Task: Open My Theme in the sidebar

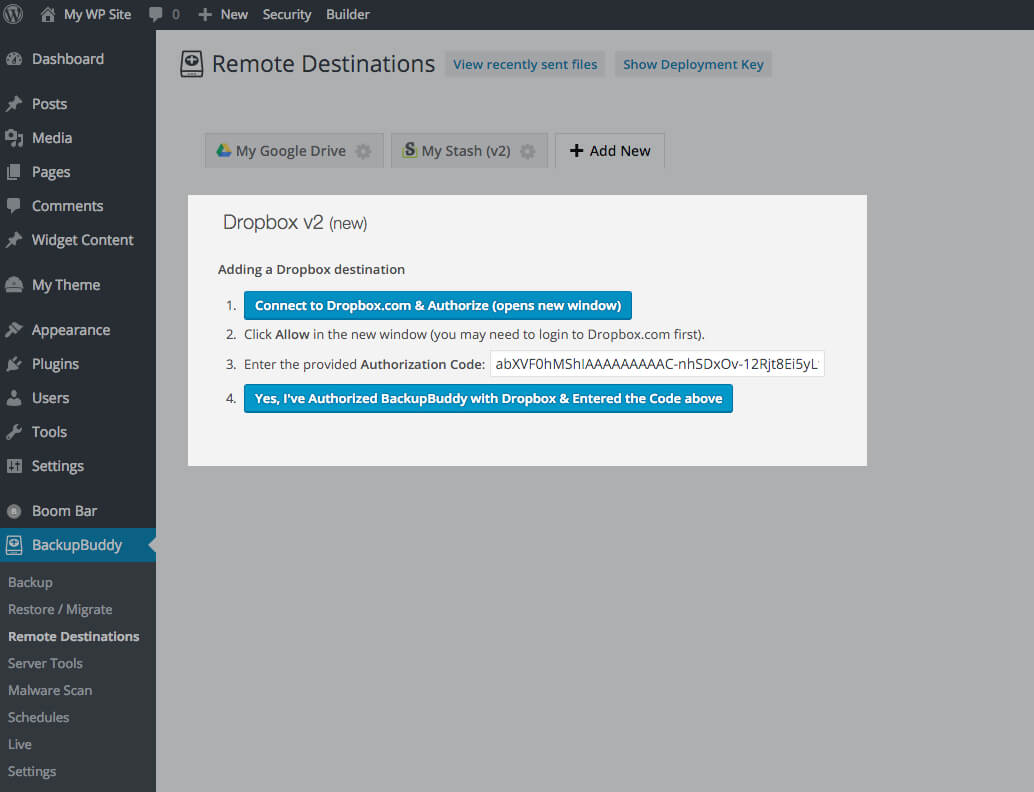Action: click(x=66, y=285)
